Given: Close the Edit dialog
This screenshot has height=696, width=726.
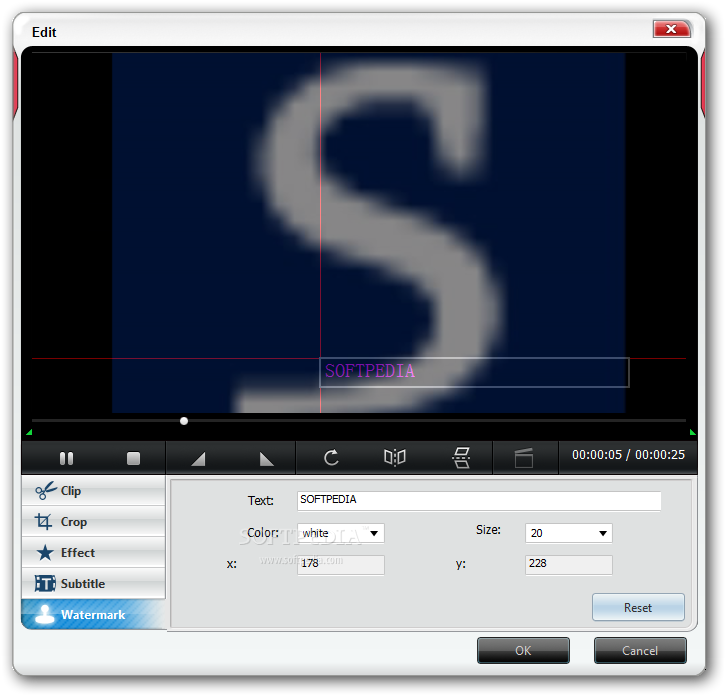Looking at the screenshot, I should click(671, 29).
